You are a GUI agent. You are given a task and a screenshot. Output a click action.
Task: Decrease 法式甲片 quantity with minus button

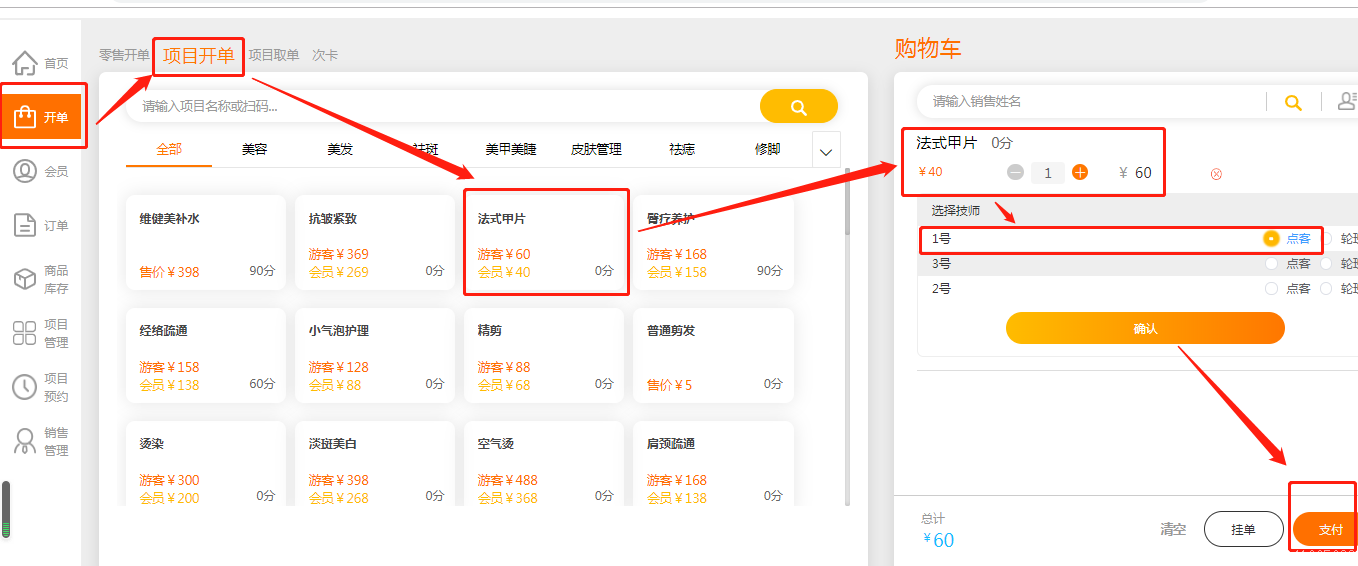(x=1015, y=172)
